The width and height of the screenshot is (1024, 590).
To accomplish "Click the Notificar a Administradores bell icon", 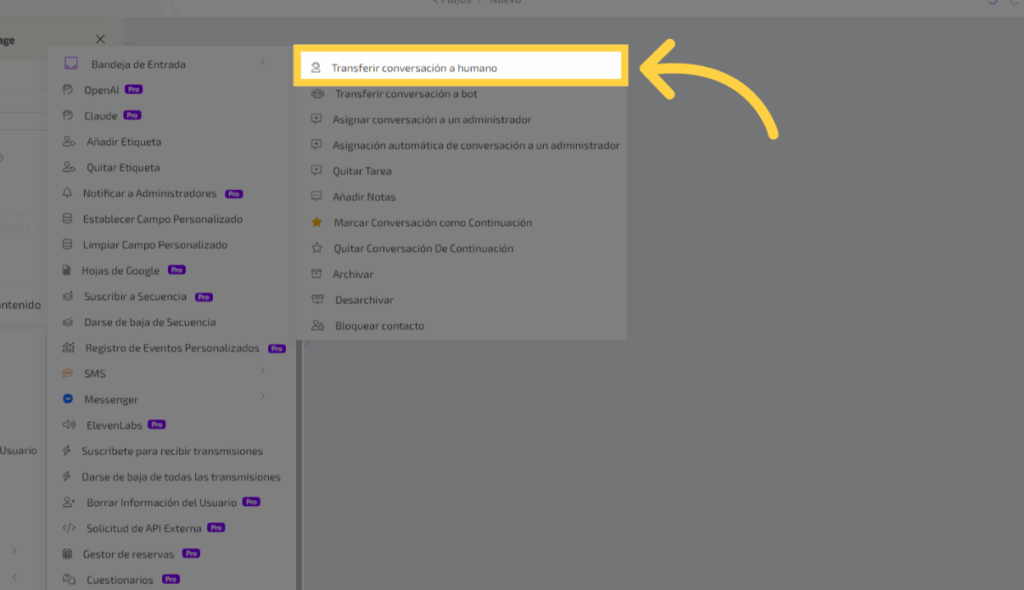I will coord(68,193).
